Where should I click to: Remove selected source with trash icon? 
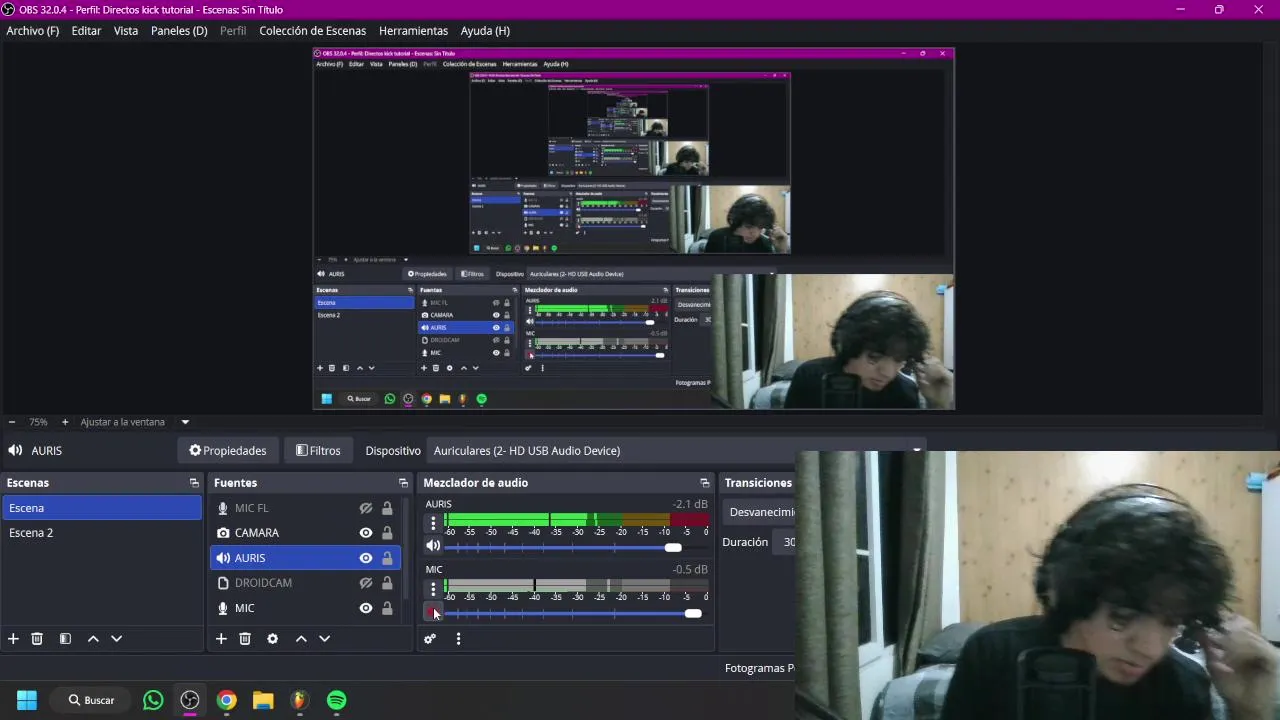245,639
